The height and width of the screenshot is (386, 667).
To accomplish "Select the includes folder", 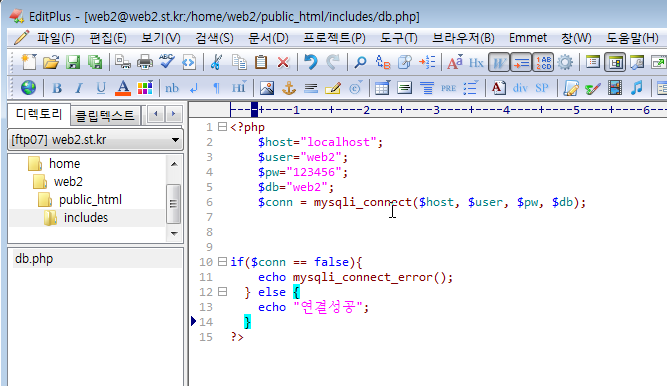I will 86,217.
